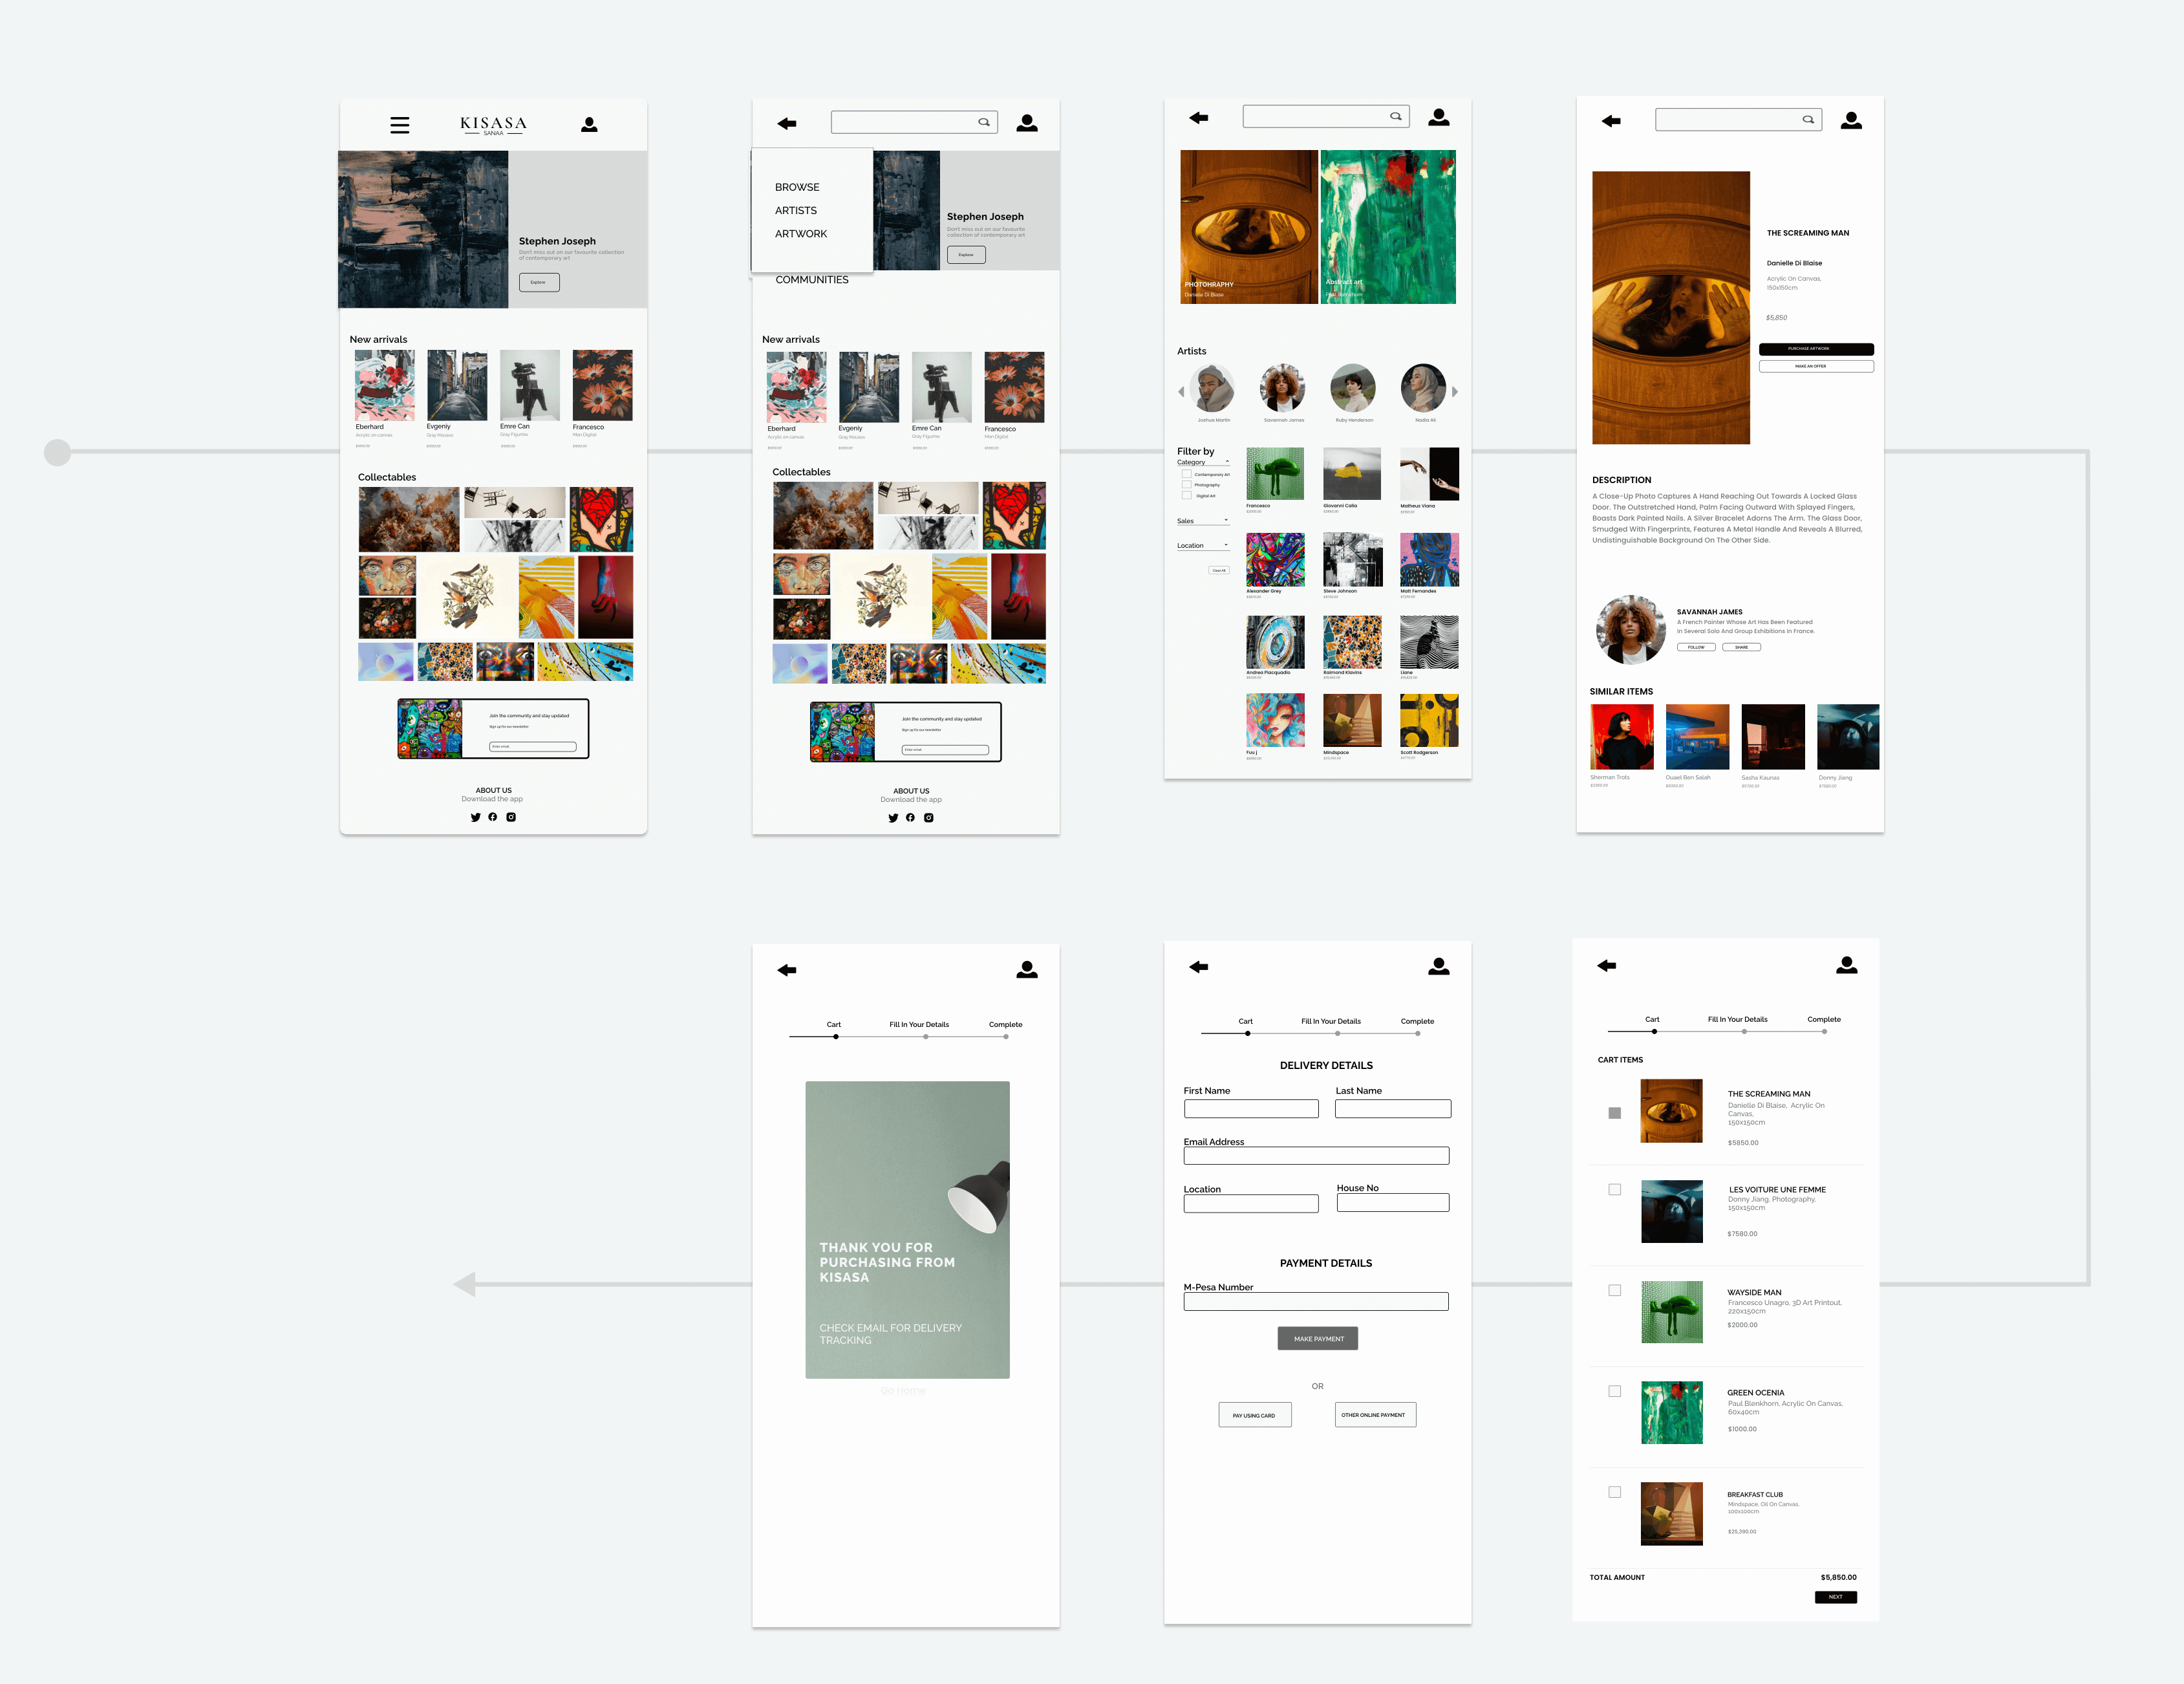The width and height of the screenshot is (2184, 1684).
Task: Click search magnifier on Screaming Man product page
Action: (x=1807, y=120)
